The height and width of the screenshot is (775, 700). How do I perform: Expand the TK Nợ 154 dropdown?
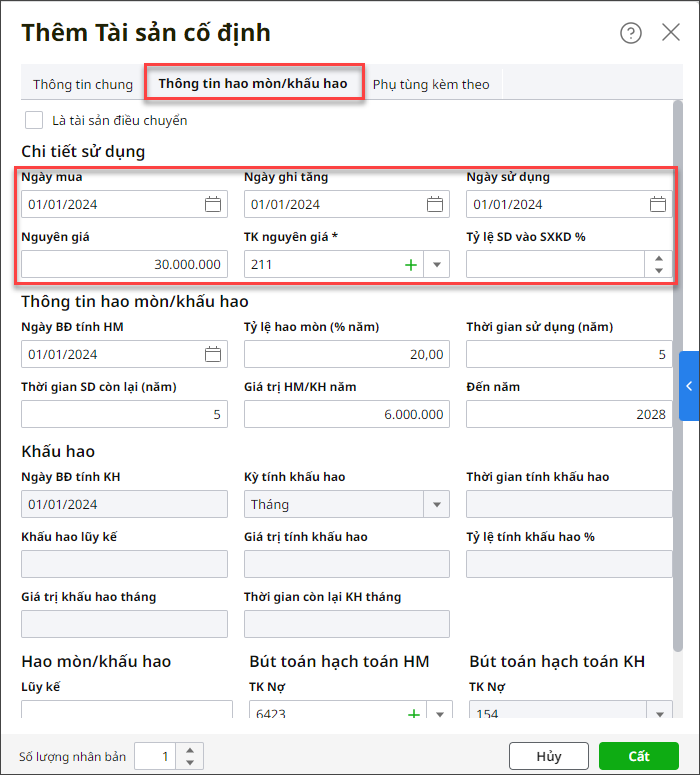coord(659,714)
